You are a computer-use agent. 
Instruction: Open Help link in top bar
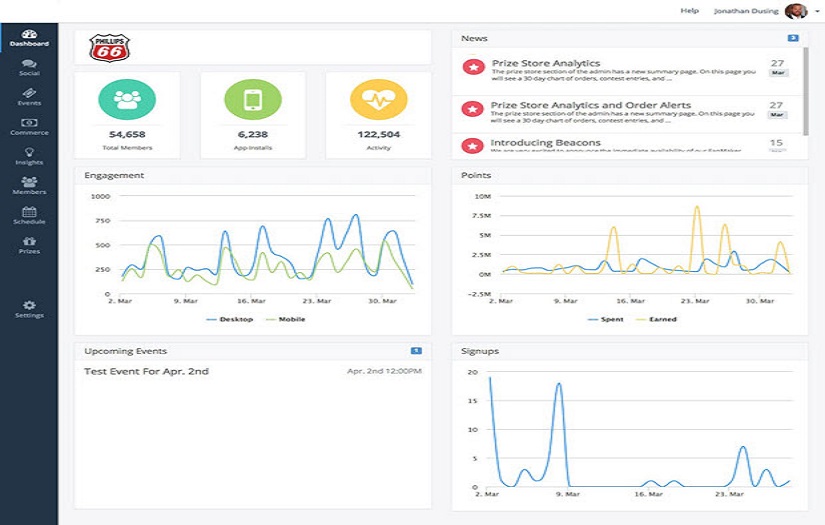[x=689, y=11]
